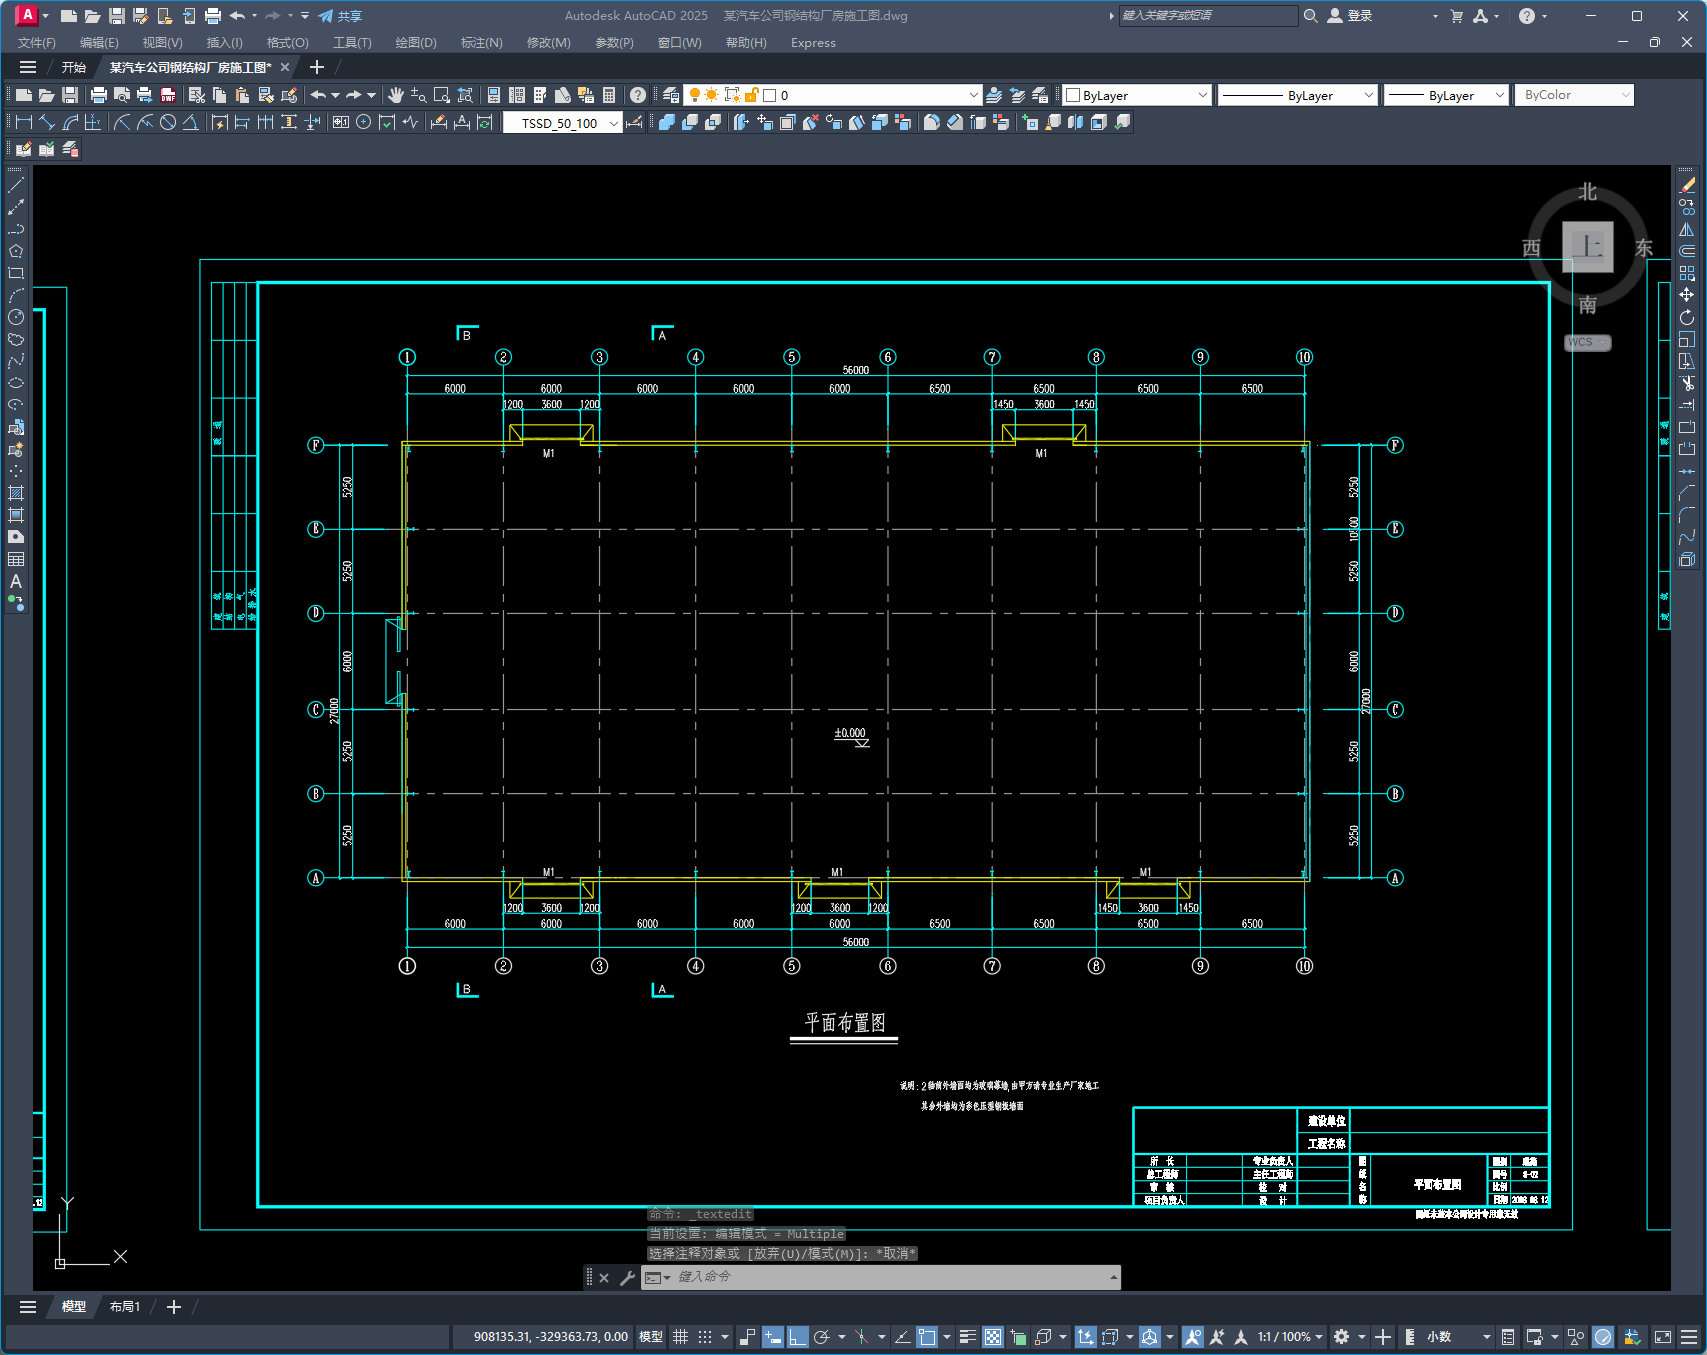The image size is (1707, 1355).
Task: Click the 登录 sign-in button
Action: point(1350,16)
